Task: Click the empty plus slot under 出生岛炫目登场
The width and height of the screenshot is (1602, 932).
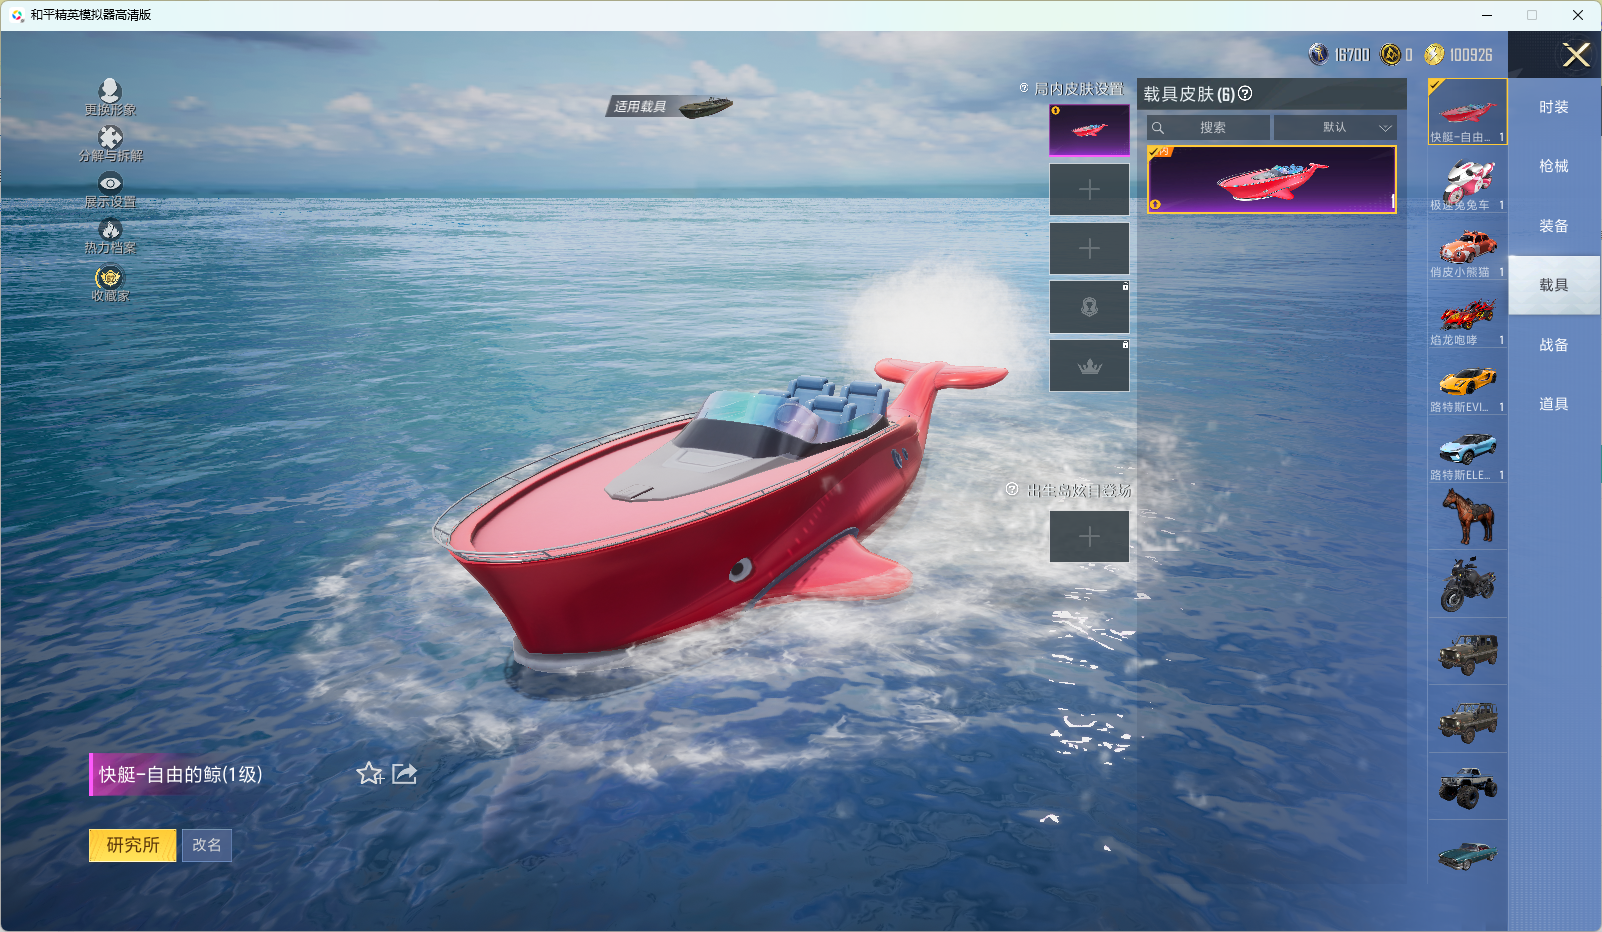Action: [1089, 537]
